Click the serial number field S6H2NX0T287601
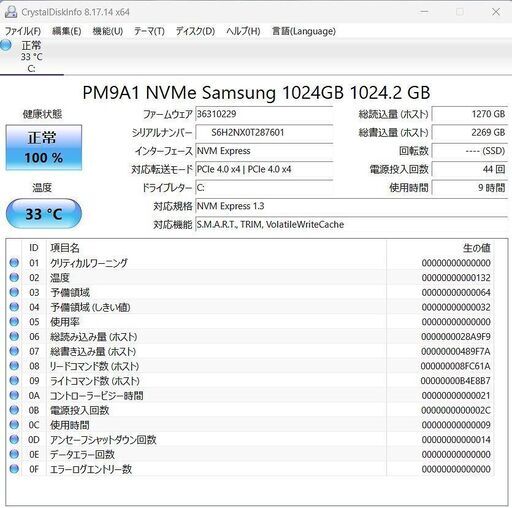The height and width of the screenshot is (508, 512). click(x=264, y=132)
